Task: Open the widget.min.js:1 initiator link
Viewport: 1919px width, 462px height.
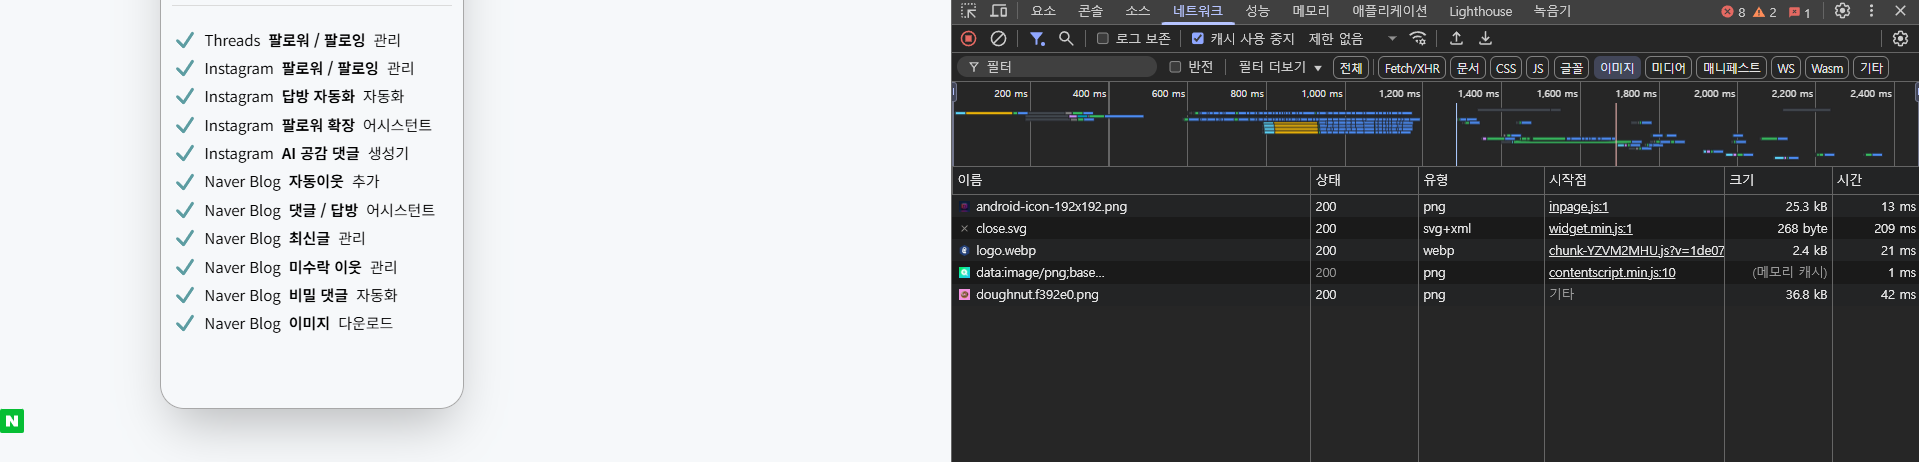Action: click(1590, 229)
